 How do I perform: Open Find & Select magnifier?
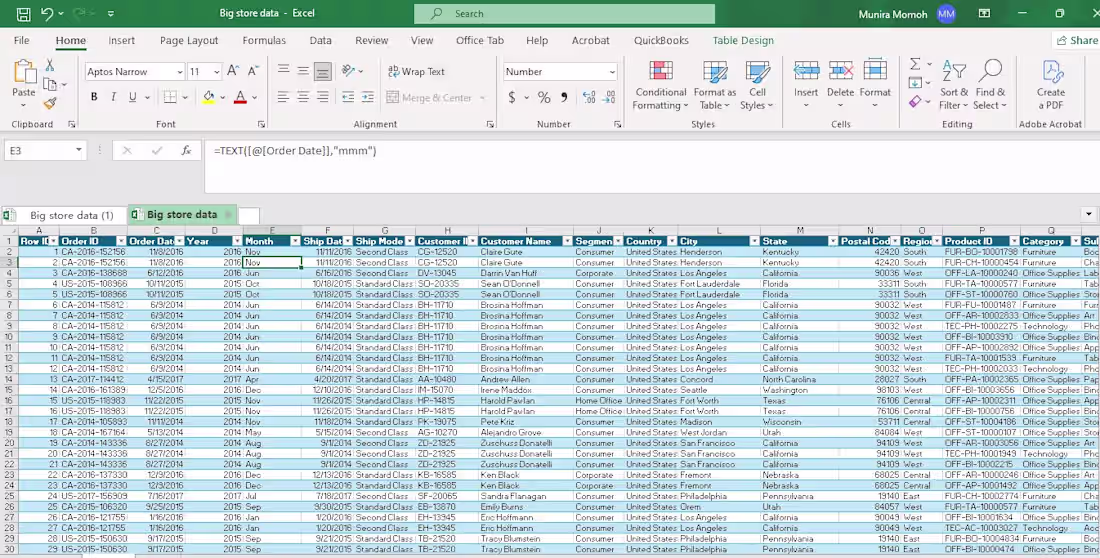coord(991,85)
